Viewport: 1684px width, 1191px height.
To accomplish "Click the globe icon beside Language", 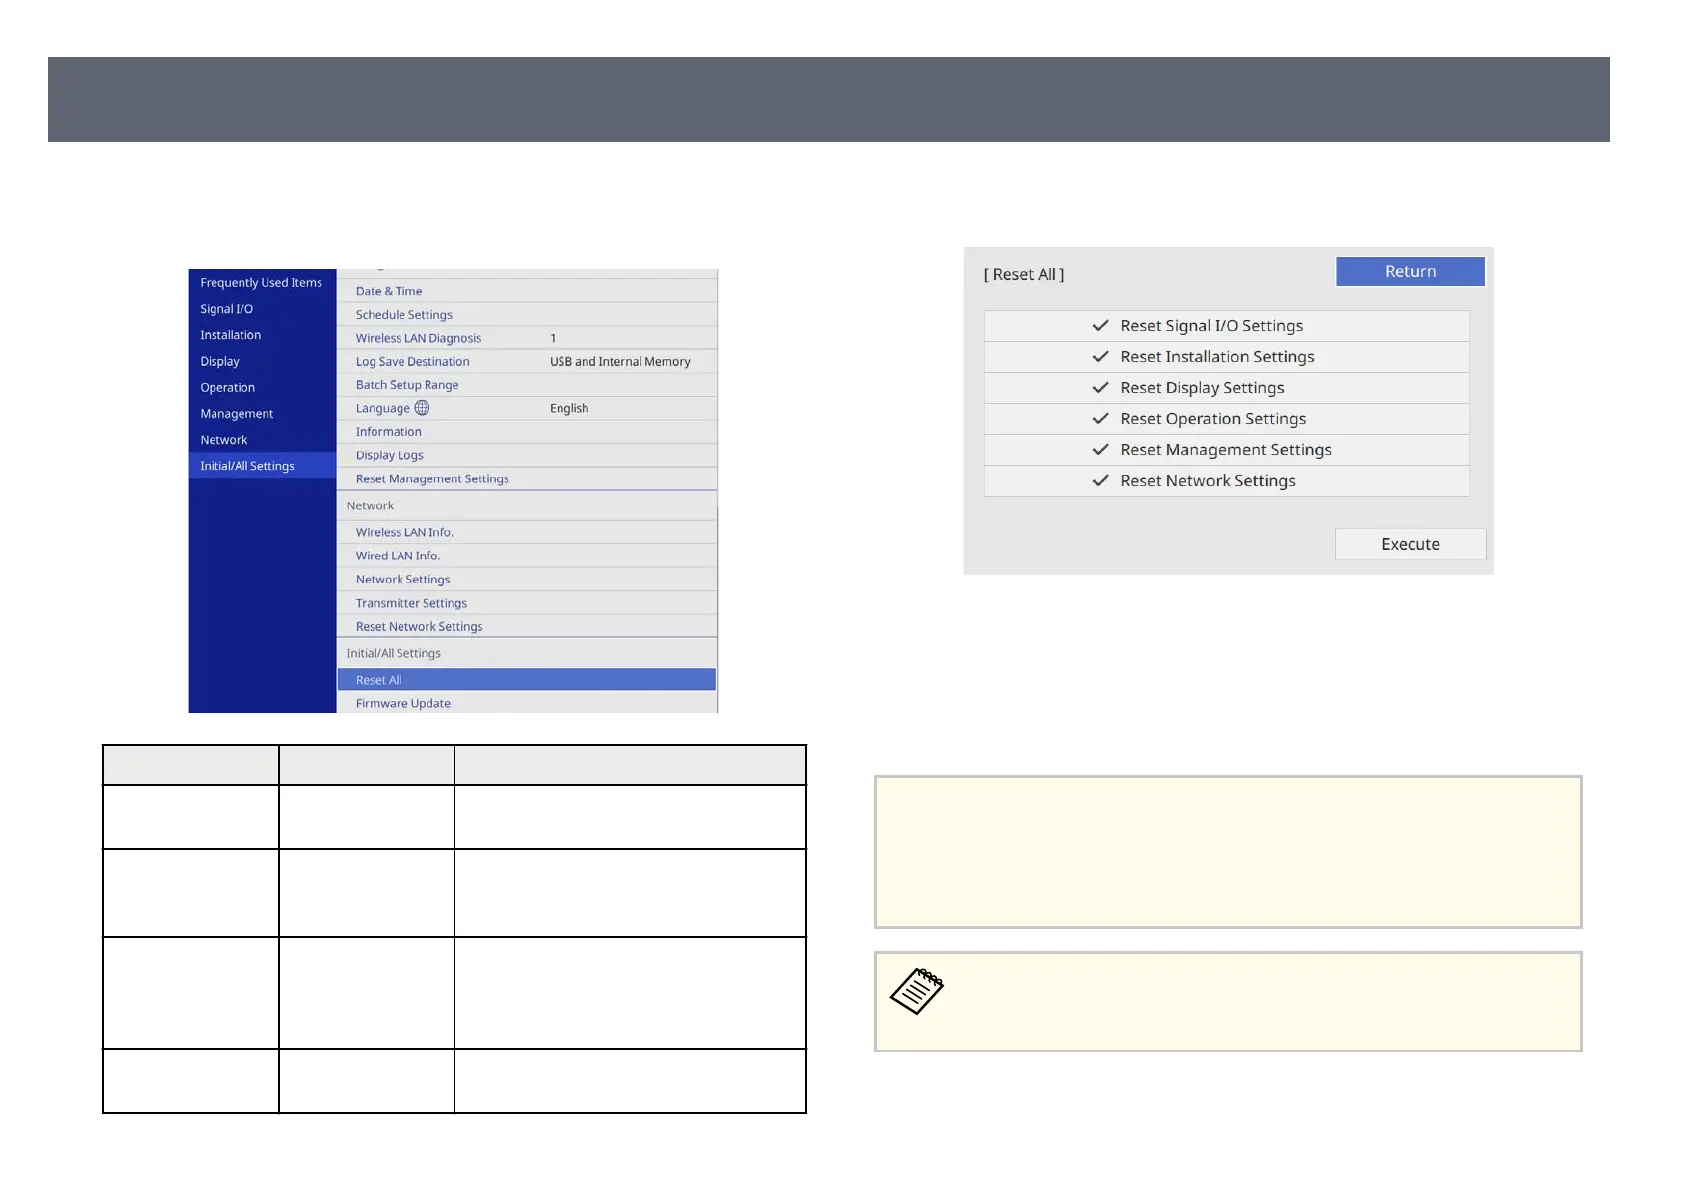I will point(422,408).
